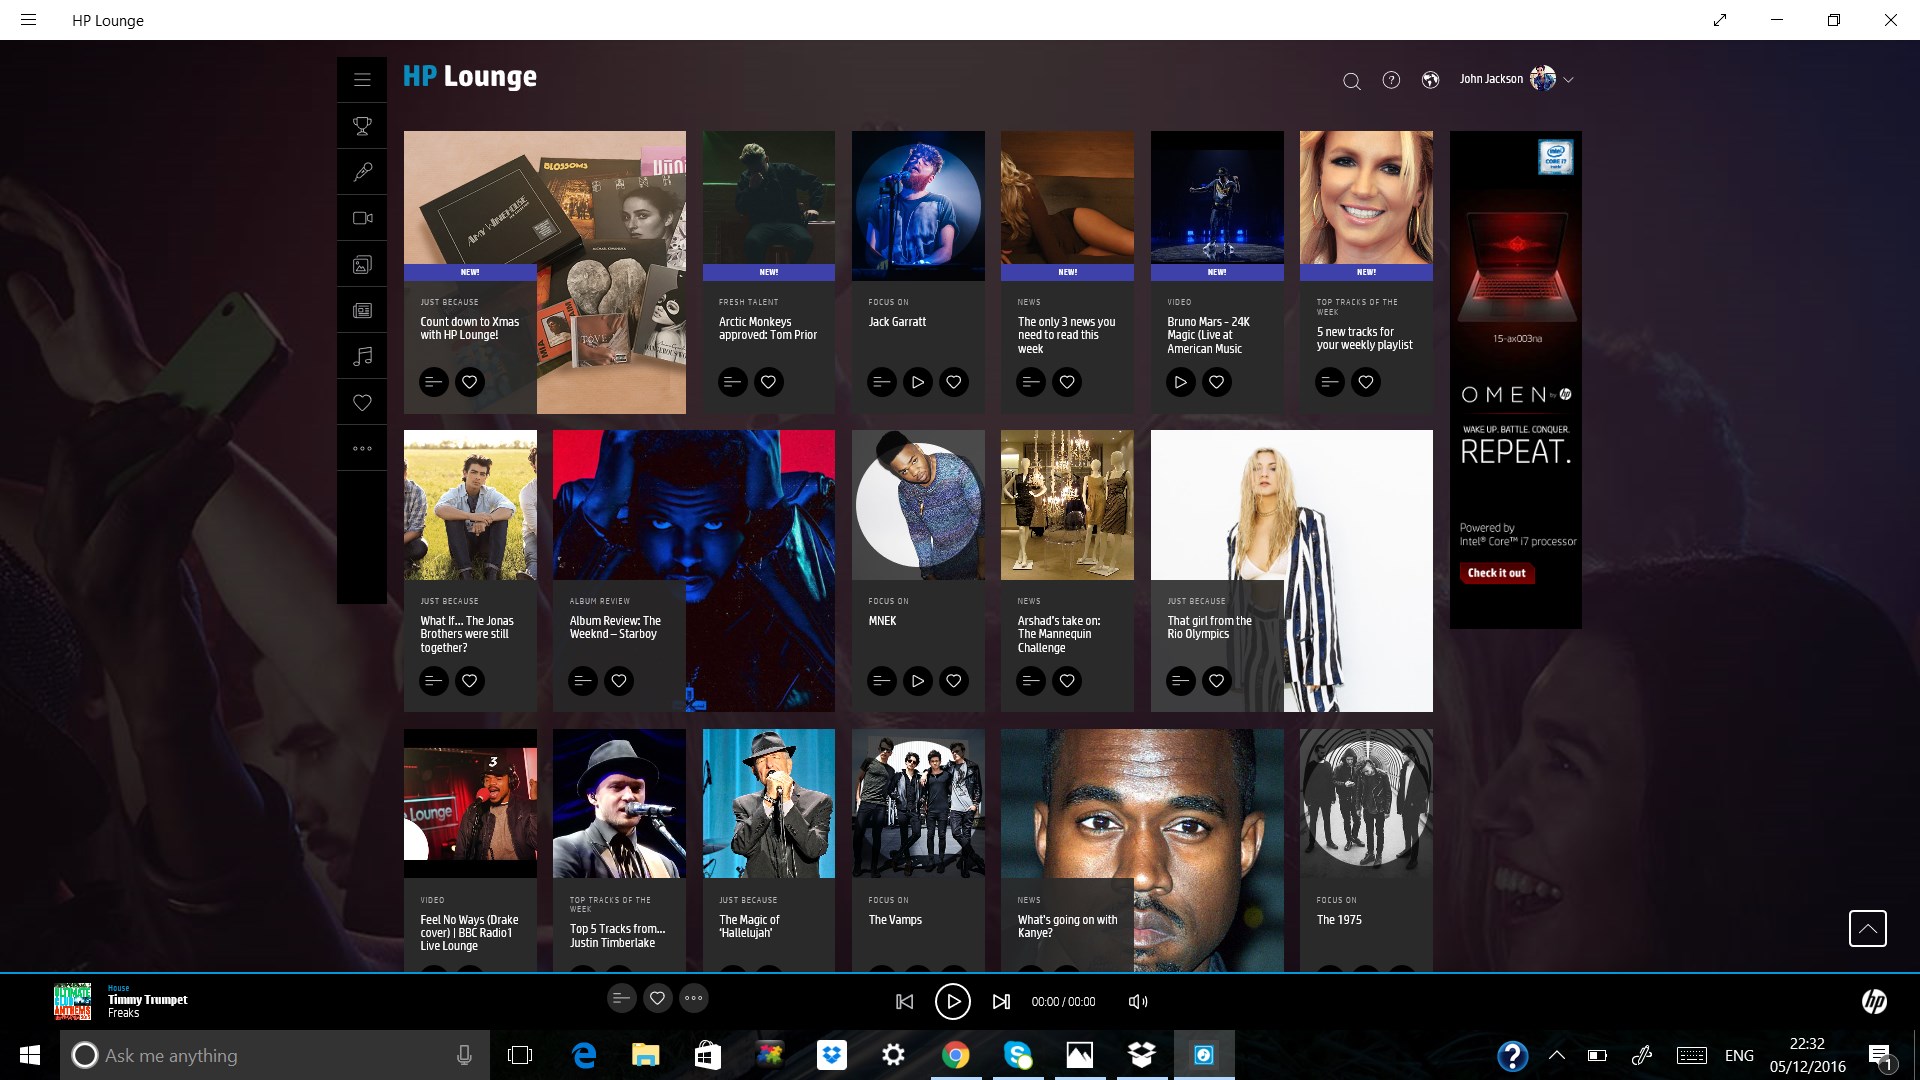
Task: Open the Feel No Ways Live Lounge thumbnail
Action: click(x=470, y=803)
